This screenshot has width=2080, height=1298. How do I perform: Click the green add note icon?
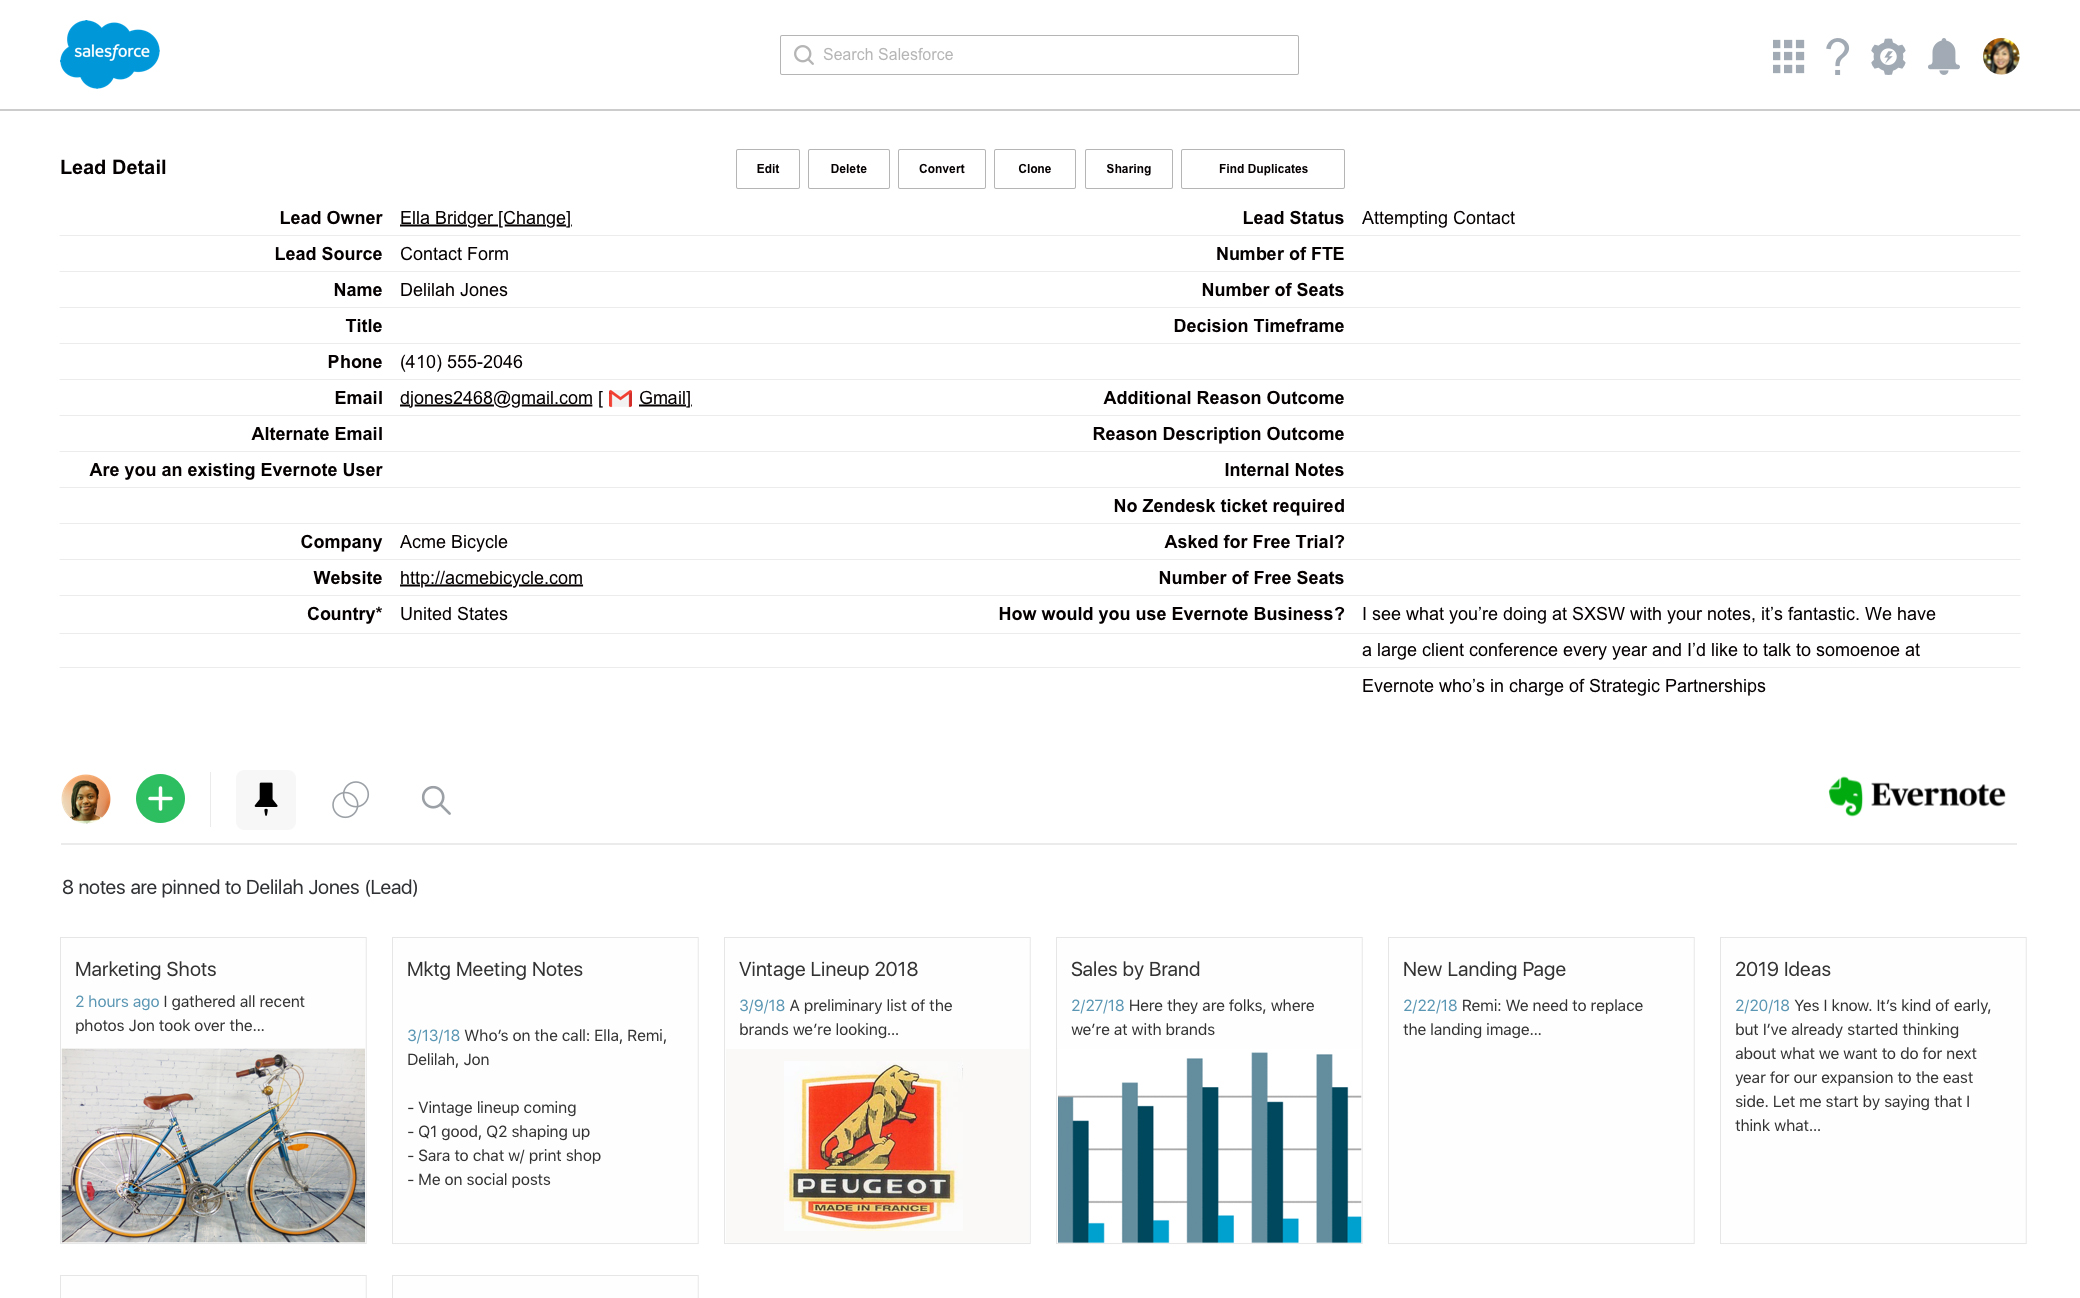160,797
